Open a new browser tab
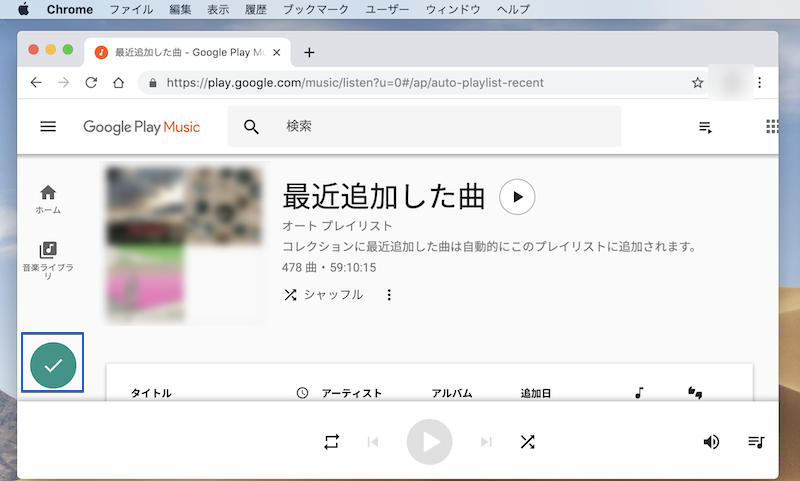 pos(309,53)
